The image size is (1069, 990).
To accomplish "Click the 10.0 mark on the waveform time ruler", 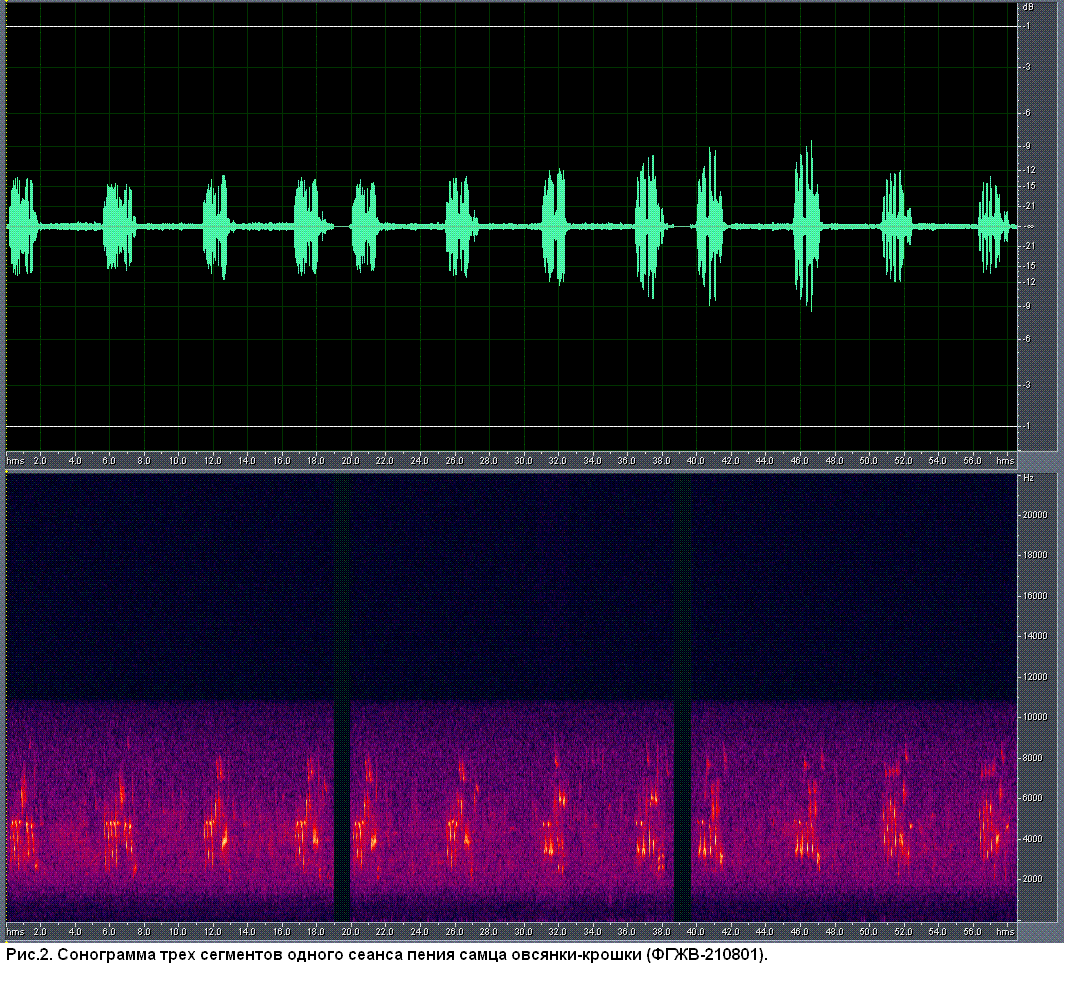I will pyautogui.click(x=178, y=461).
